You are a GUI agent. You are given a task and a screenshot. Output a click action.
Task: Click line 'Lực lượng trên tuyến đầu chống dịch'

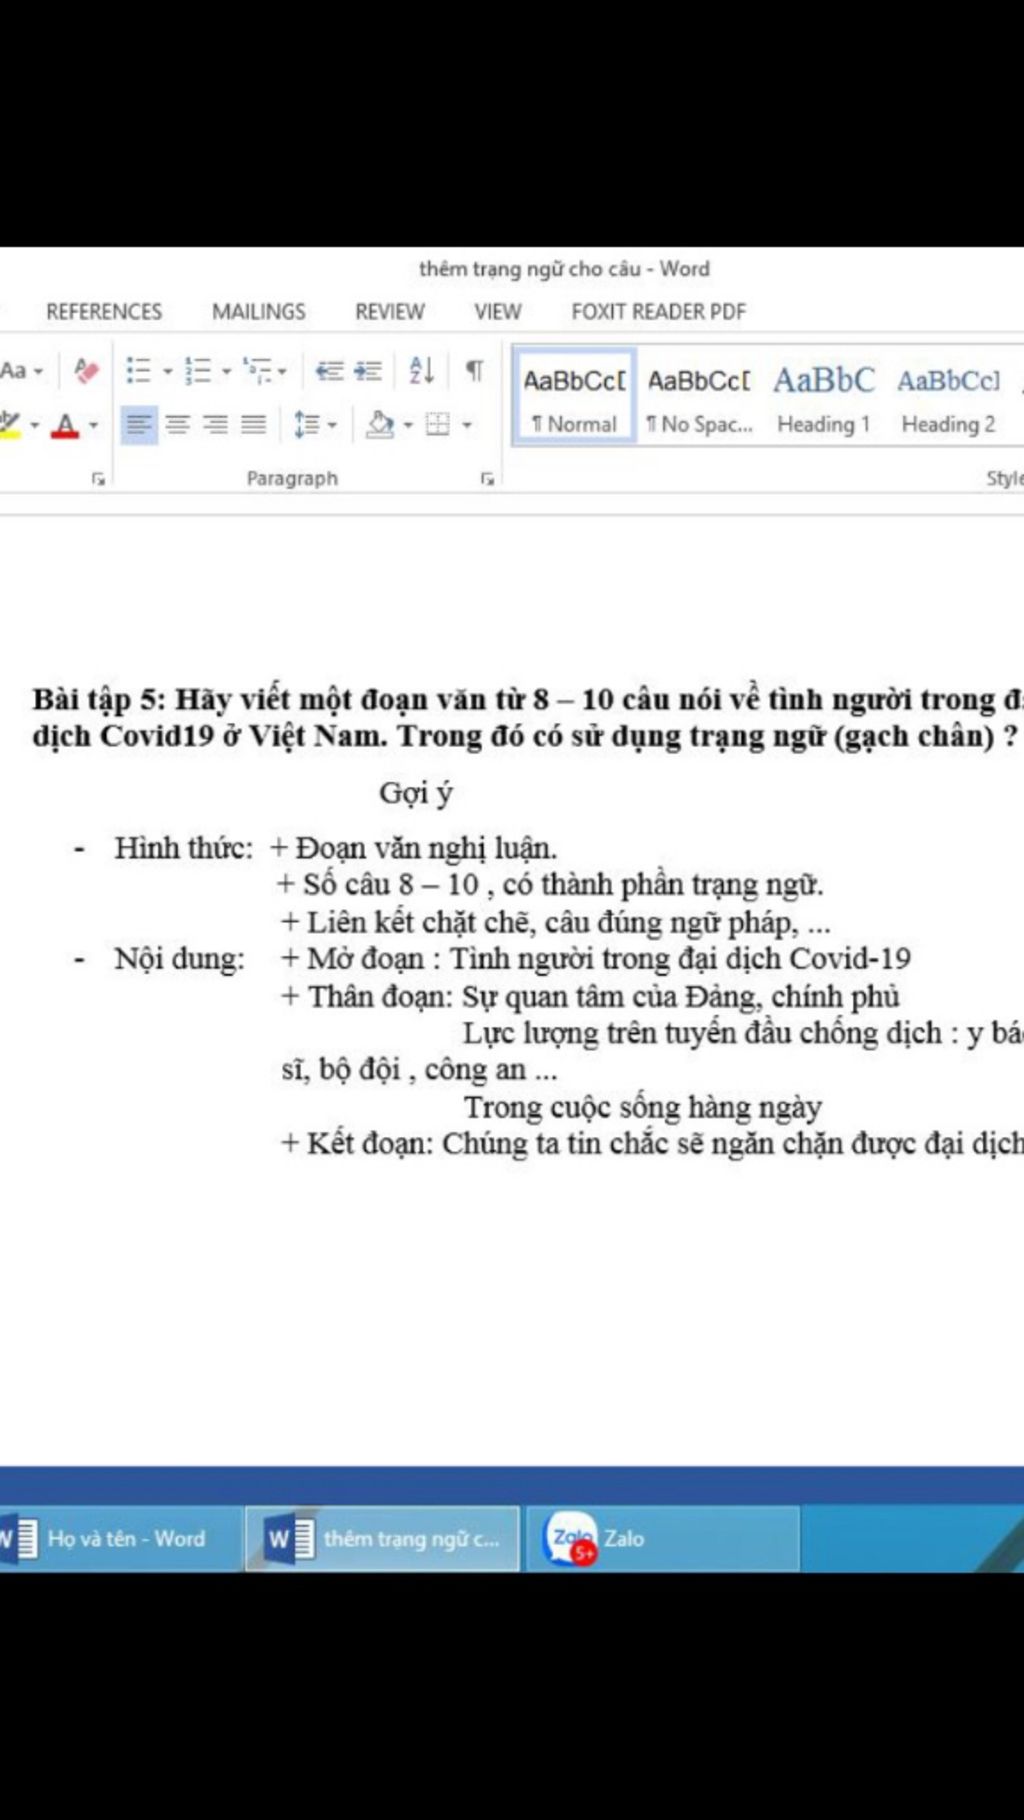pyautogui.click(x=743, y=1033)
